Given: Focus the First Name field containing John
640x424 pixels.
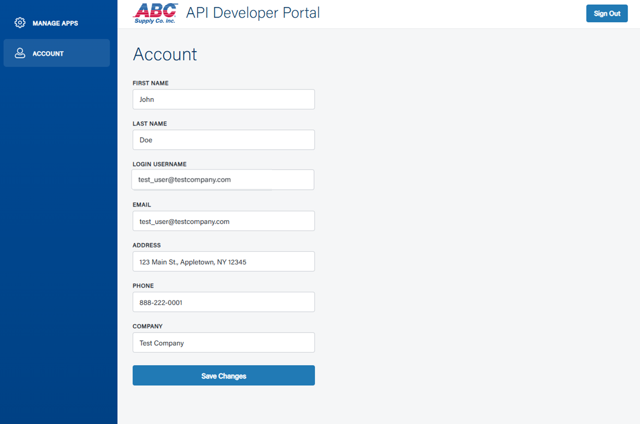Looking at the screenshot, I should [x=223, y=100].
